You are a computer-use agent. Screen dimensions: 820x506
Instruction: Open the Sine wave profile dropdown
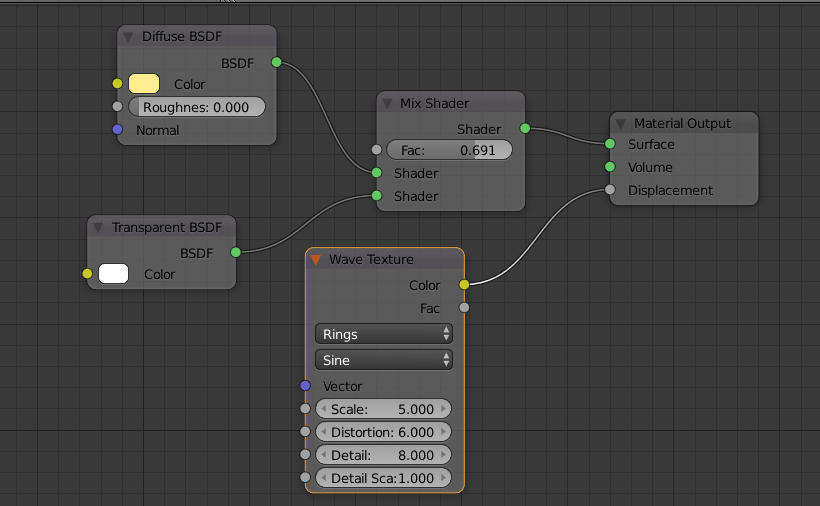pyautogui.click(x=384, y=360)
